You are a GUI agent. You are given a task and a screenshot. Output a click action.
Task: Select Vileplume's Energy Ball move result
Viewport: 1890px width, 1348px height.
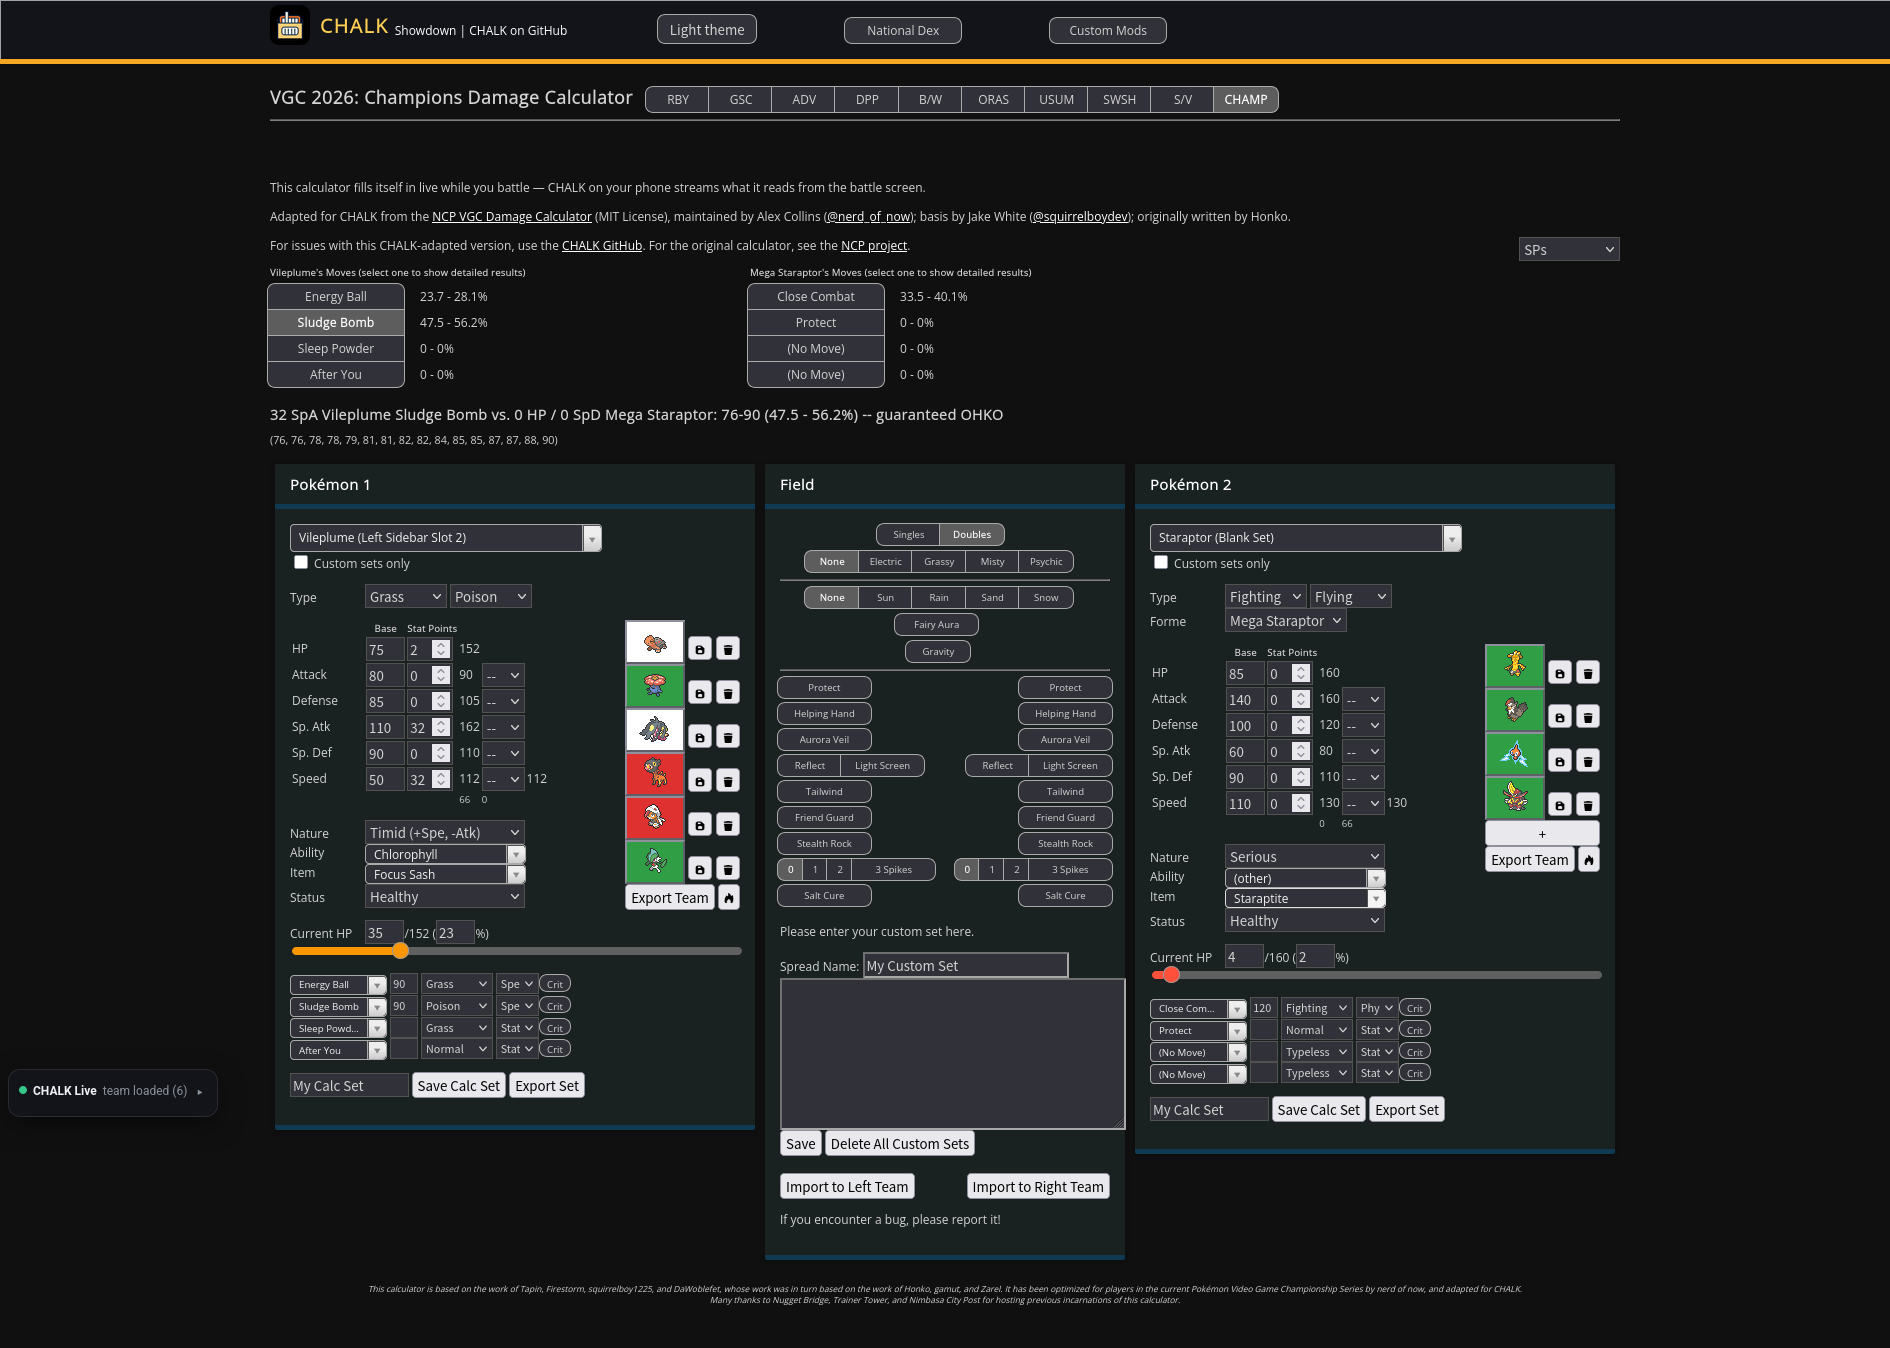click(336, 297)
